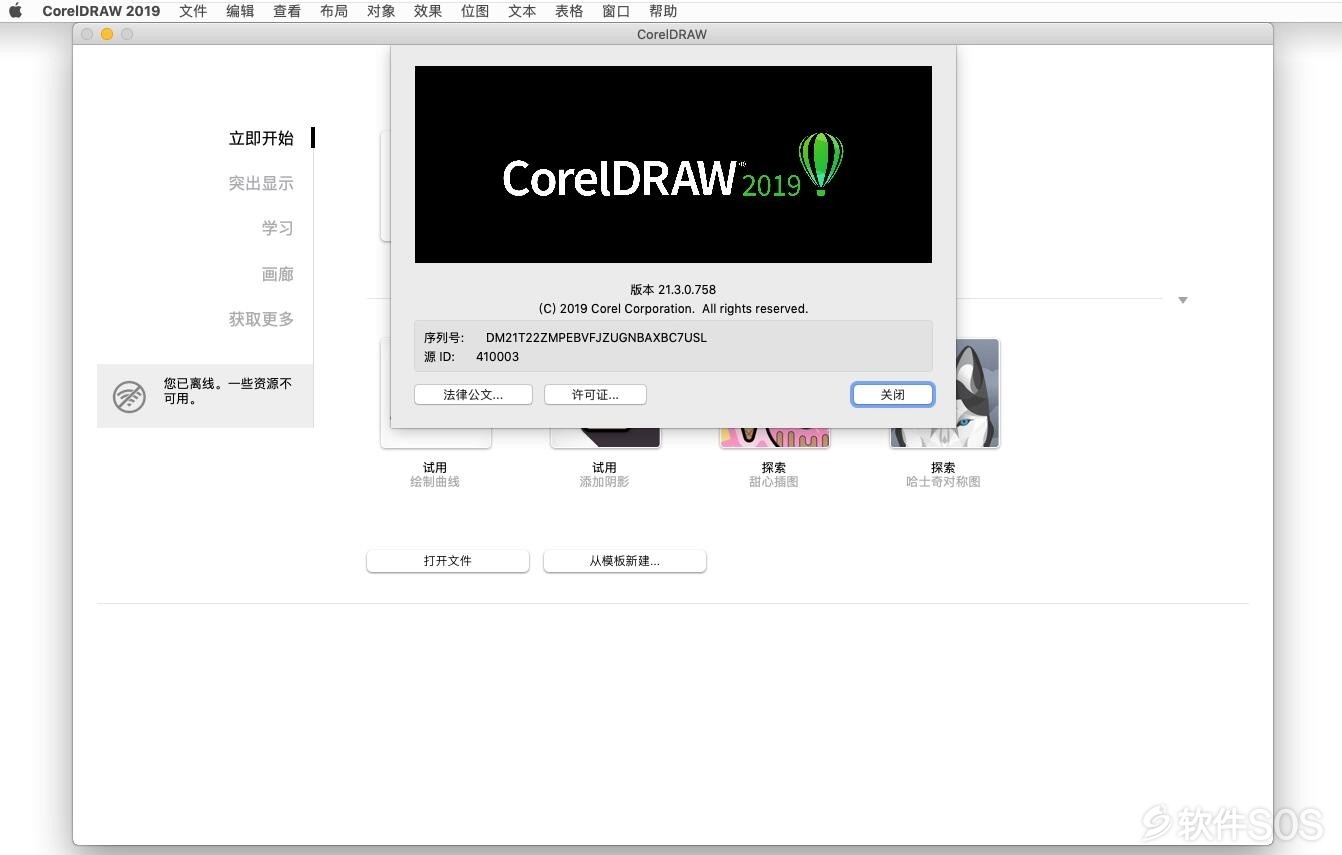
Task: Open the 布局 menu
Action: (x=334, y=11)
